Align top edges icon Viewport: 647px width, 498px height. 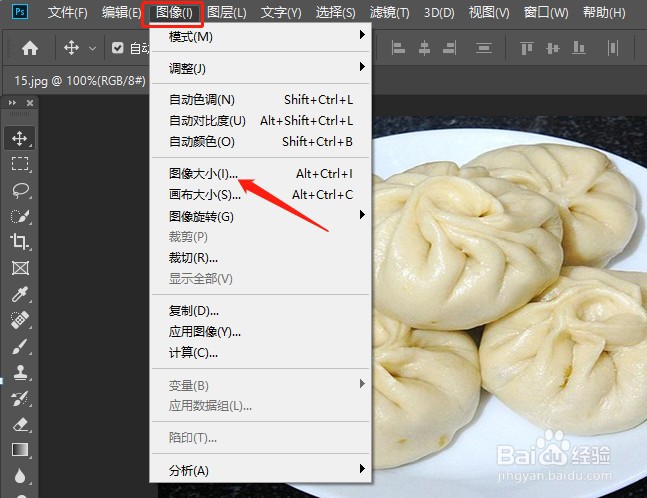[x=527, y=48]
